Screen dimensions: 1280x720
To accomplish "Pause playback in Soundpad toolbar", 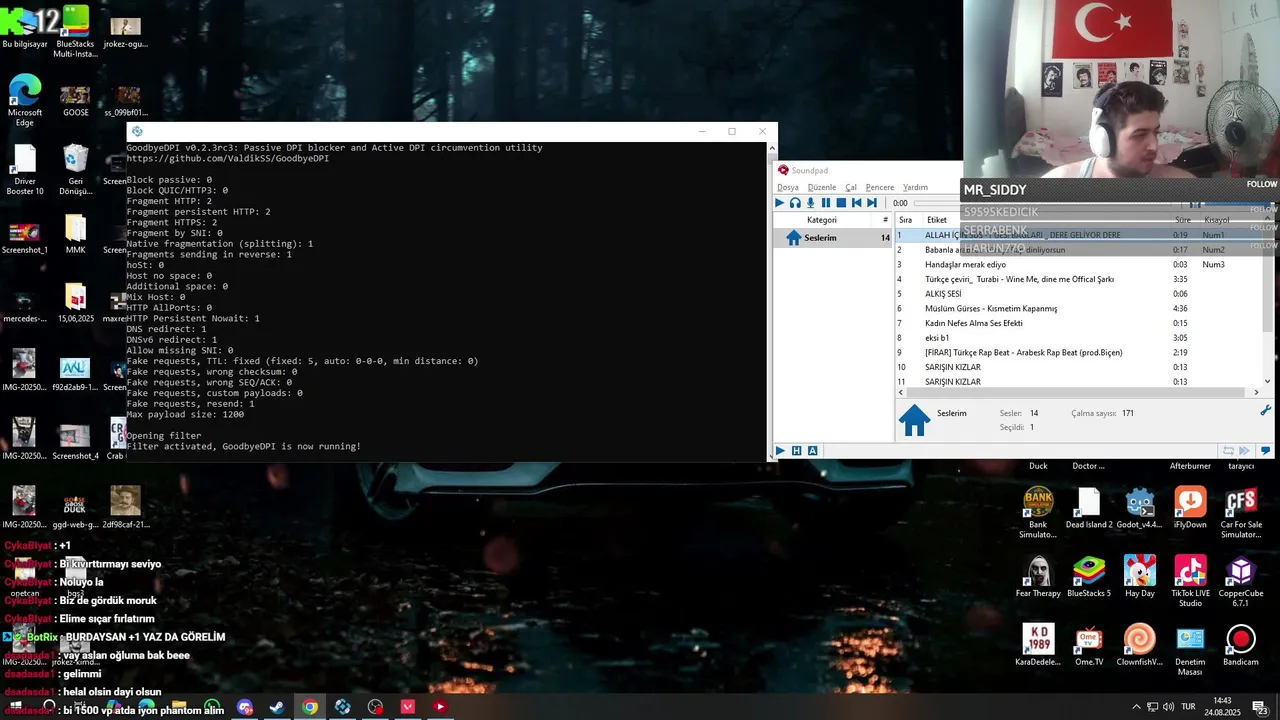I will click(x=826, y=203).
